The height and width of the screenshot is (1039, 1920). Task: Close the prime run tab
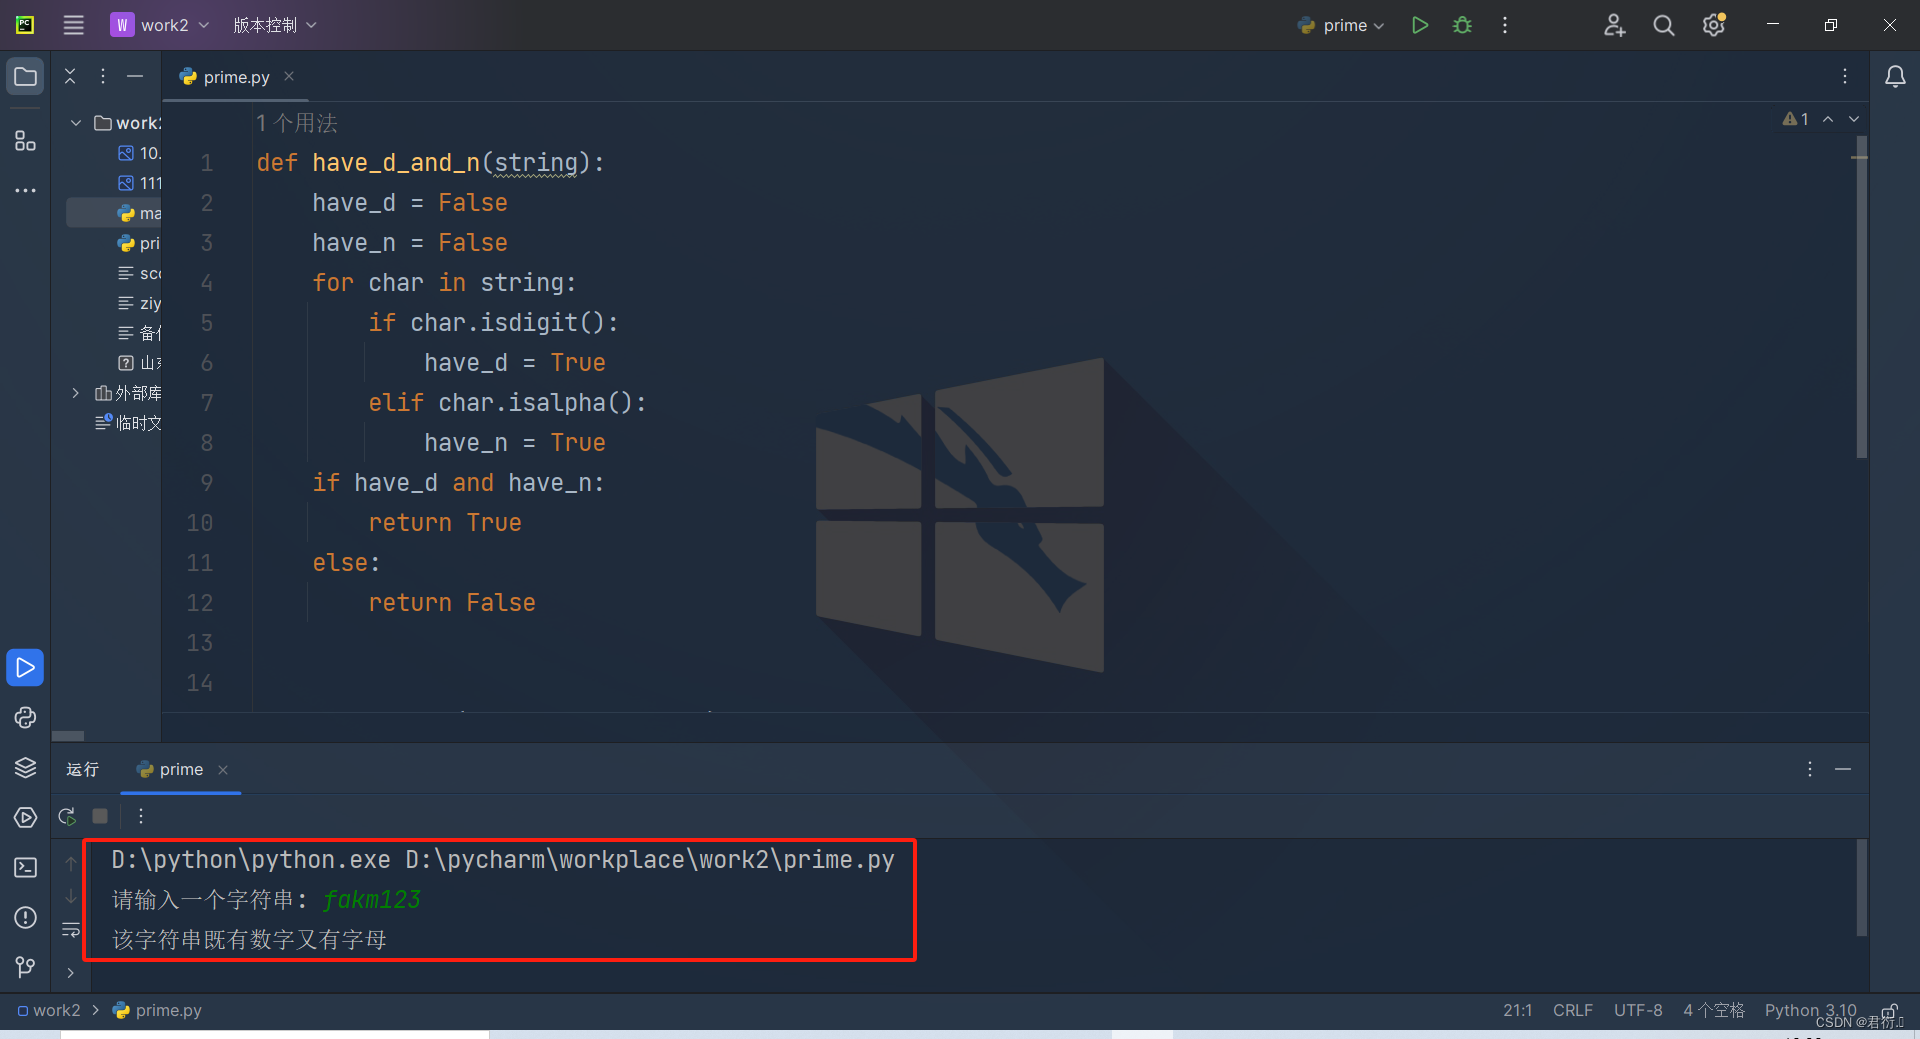(223, 769)
